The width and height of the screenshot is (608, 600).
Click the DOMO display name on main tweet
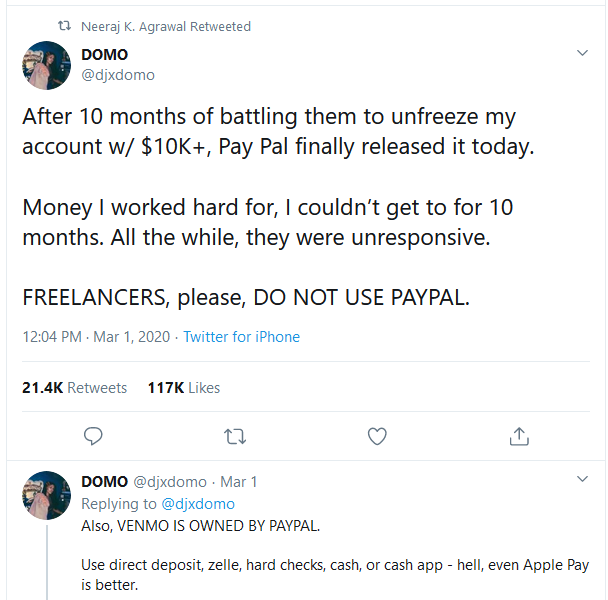[x=104, y=55]
